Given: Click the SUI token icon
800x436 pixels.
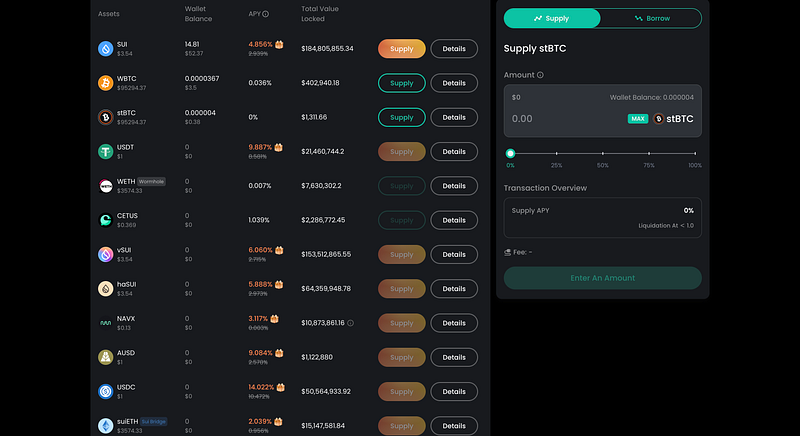Looking at the screenshot, I should pyautogui.click(x=106, y=49).
